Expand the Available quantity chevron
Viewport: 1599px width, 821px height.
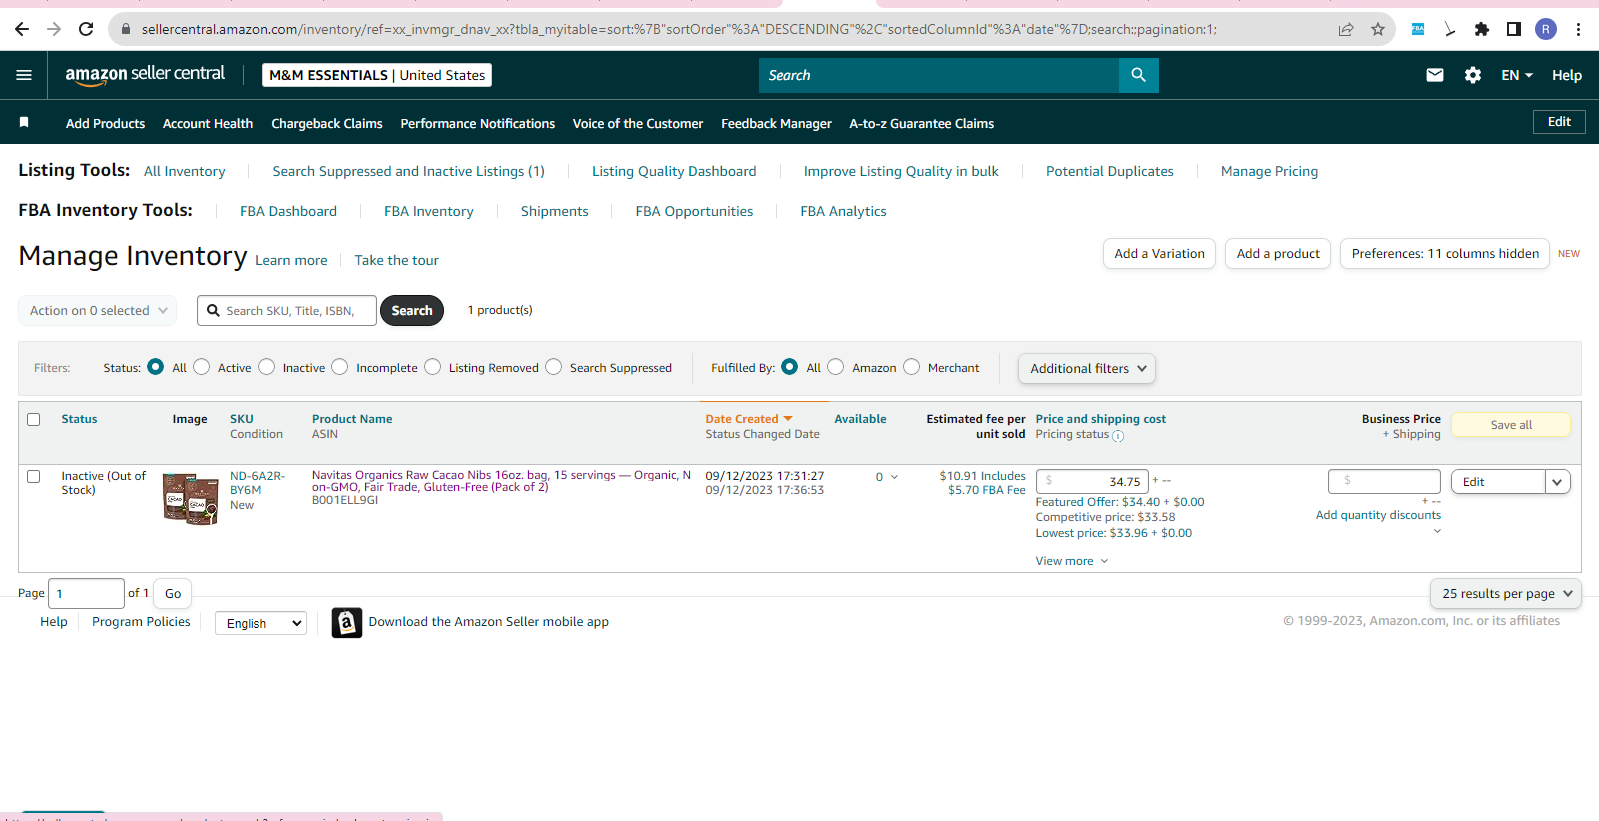click(894, 477)
